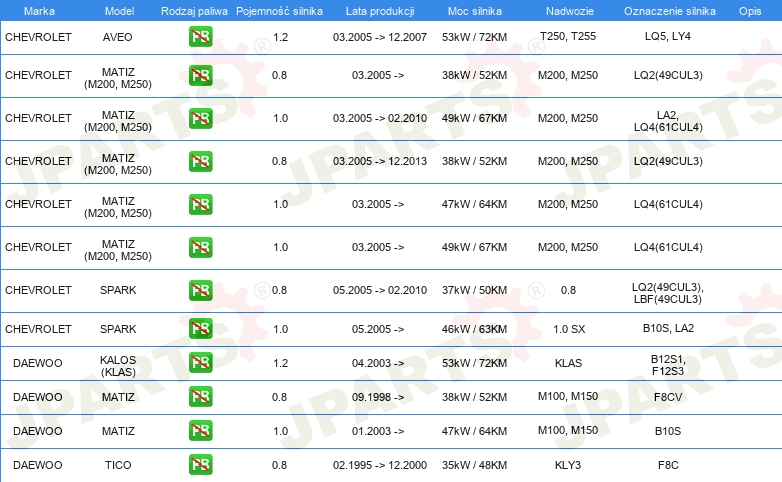Select the B10S, LA2 engine code cell
Image resolution: width=782 pixels, height=482 pixels.
click(x=668, y=328)
